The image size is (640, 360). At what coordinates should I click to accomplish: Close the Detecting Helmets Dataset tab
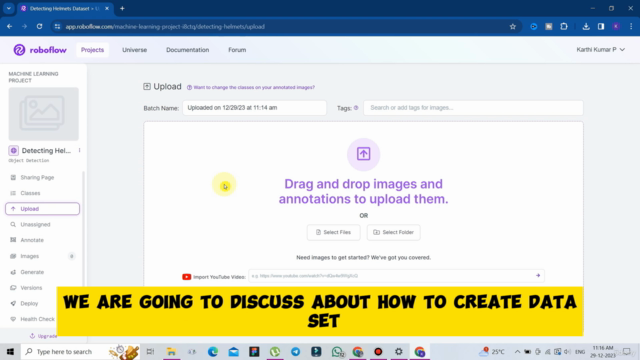(107, 8)
